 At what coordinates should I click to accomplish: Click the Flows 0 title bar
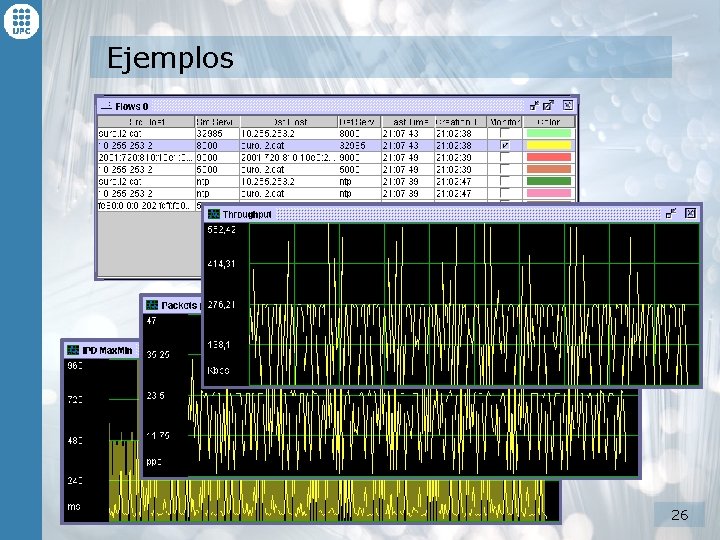pos(337,106)
